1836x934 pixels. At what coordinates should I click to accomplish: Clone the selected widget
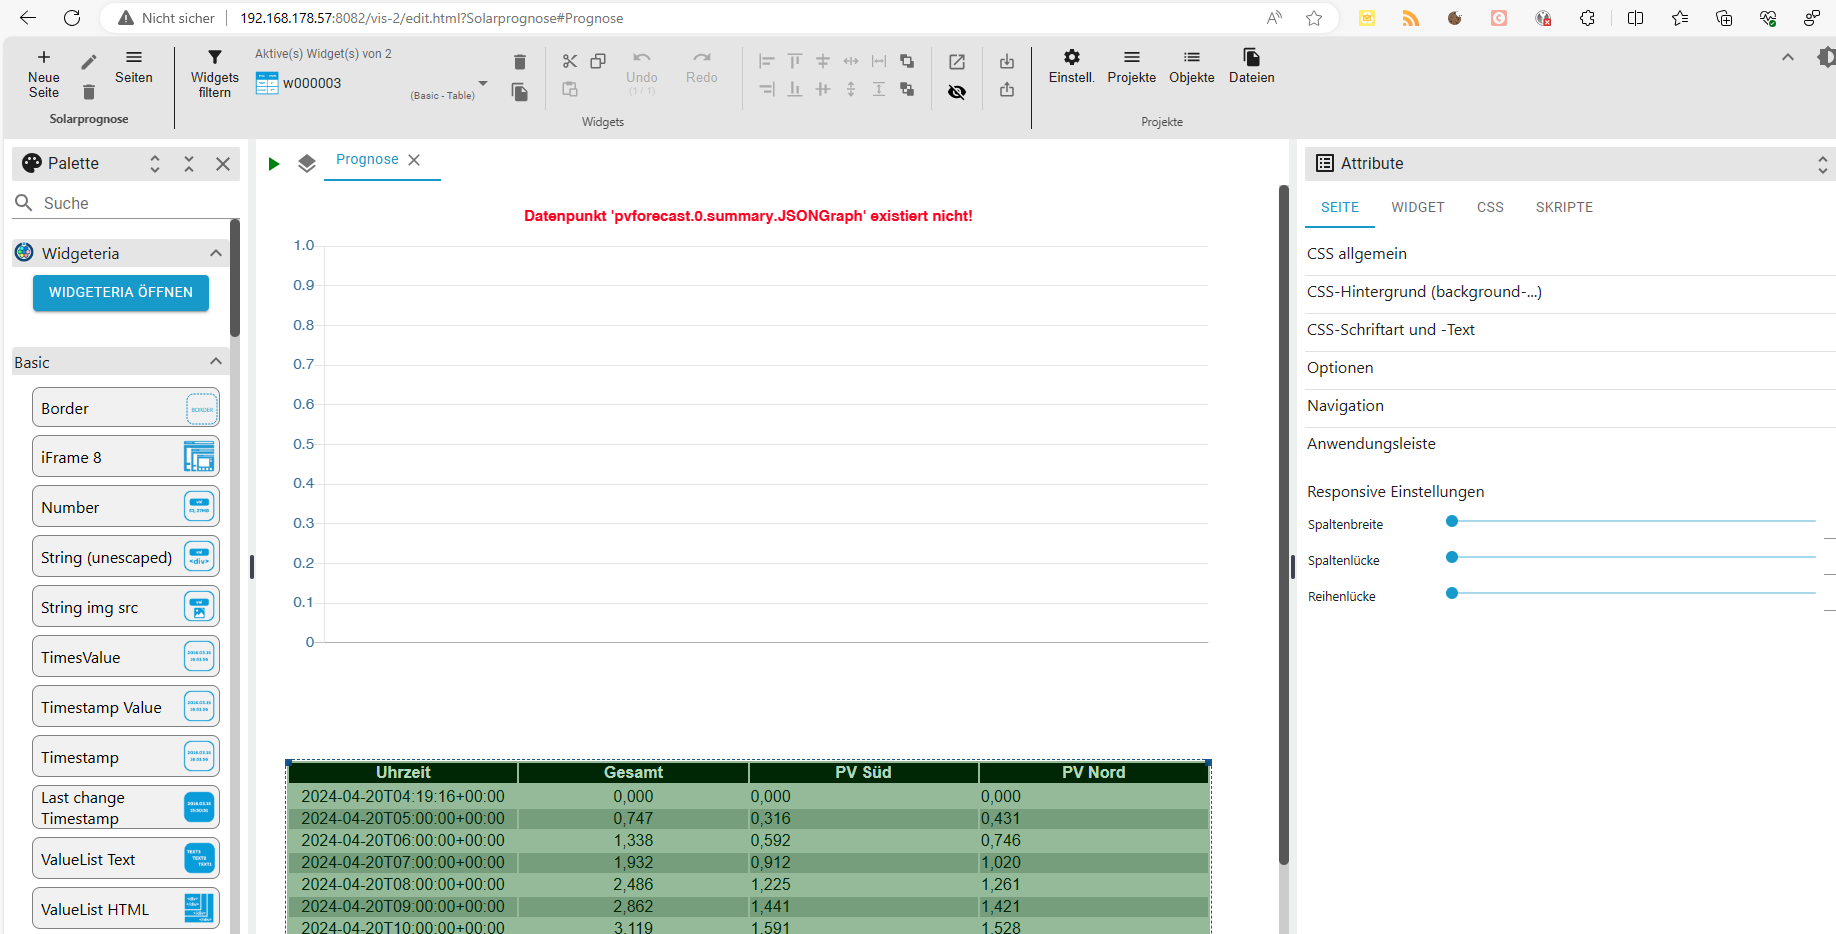pos(519,92)
